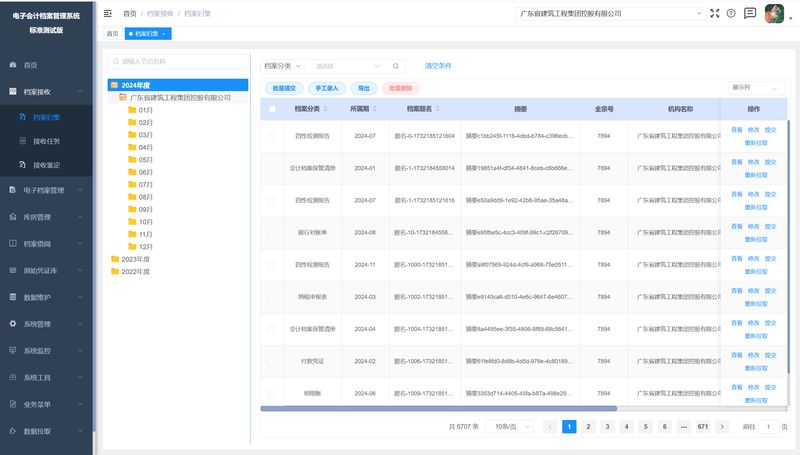
Task: Open the messages chat icon
Action: click(749, 13)
